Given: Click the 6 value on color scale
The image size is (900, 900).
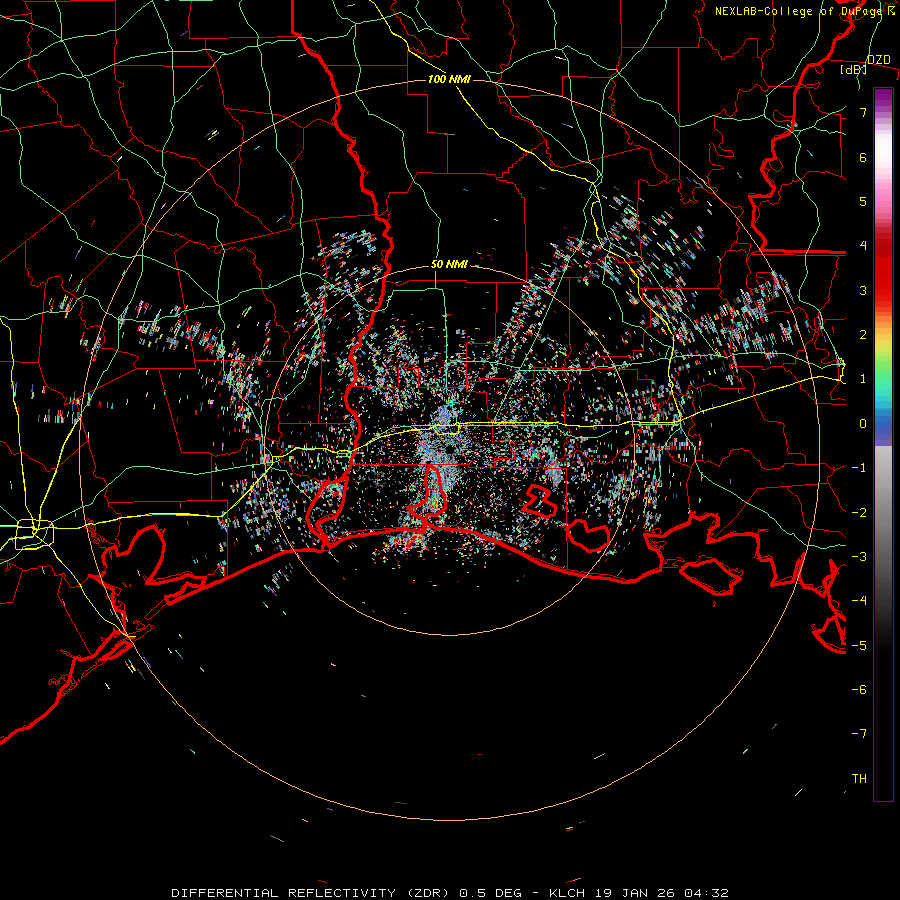Looking at the screenshot, I should tap(863, 157).
